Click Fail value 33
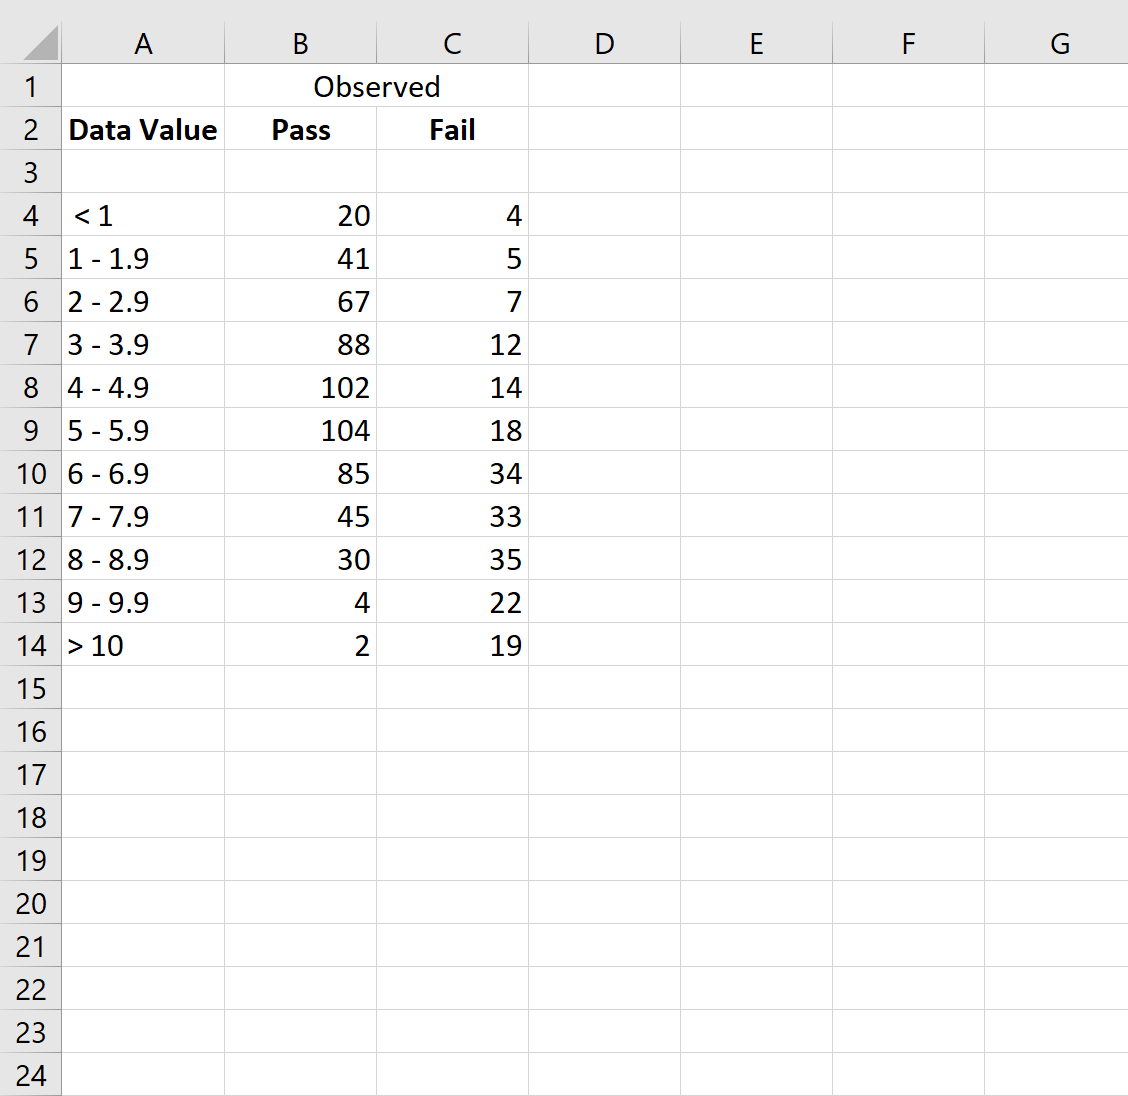The width and height of the screenshot is (1128, 1096). click(452, 516)
